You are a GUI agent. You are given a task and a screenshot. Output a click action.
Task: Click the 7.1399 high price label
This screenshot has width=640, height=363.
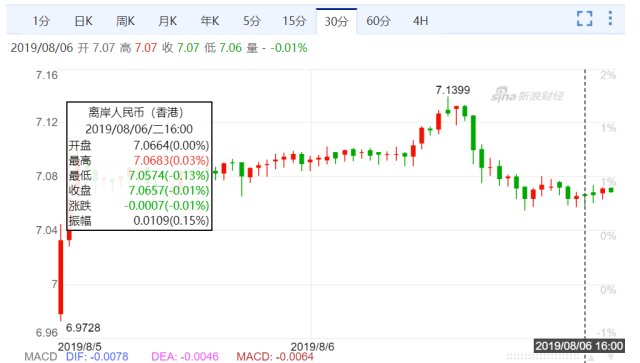pyautogui.click(x=453, y=90)
